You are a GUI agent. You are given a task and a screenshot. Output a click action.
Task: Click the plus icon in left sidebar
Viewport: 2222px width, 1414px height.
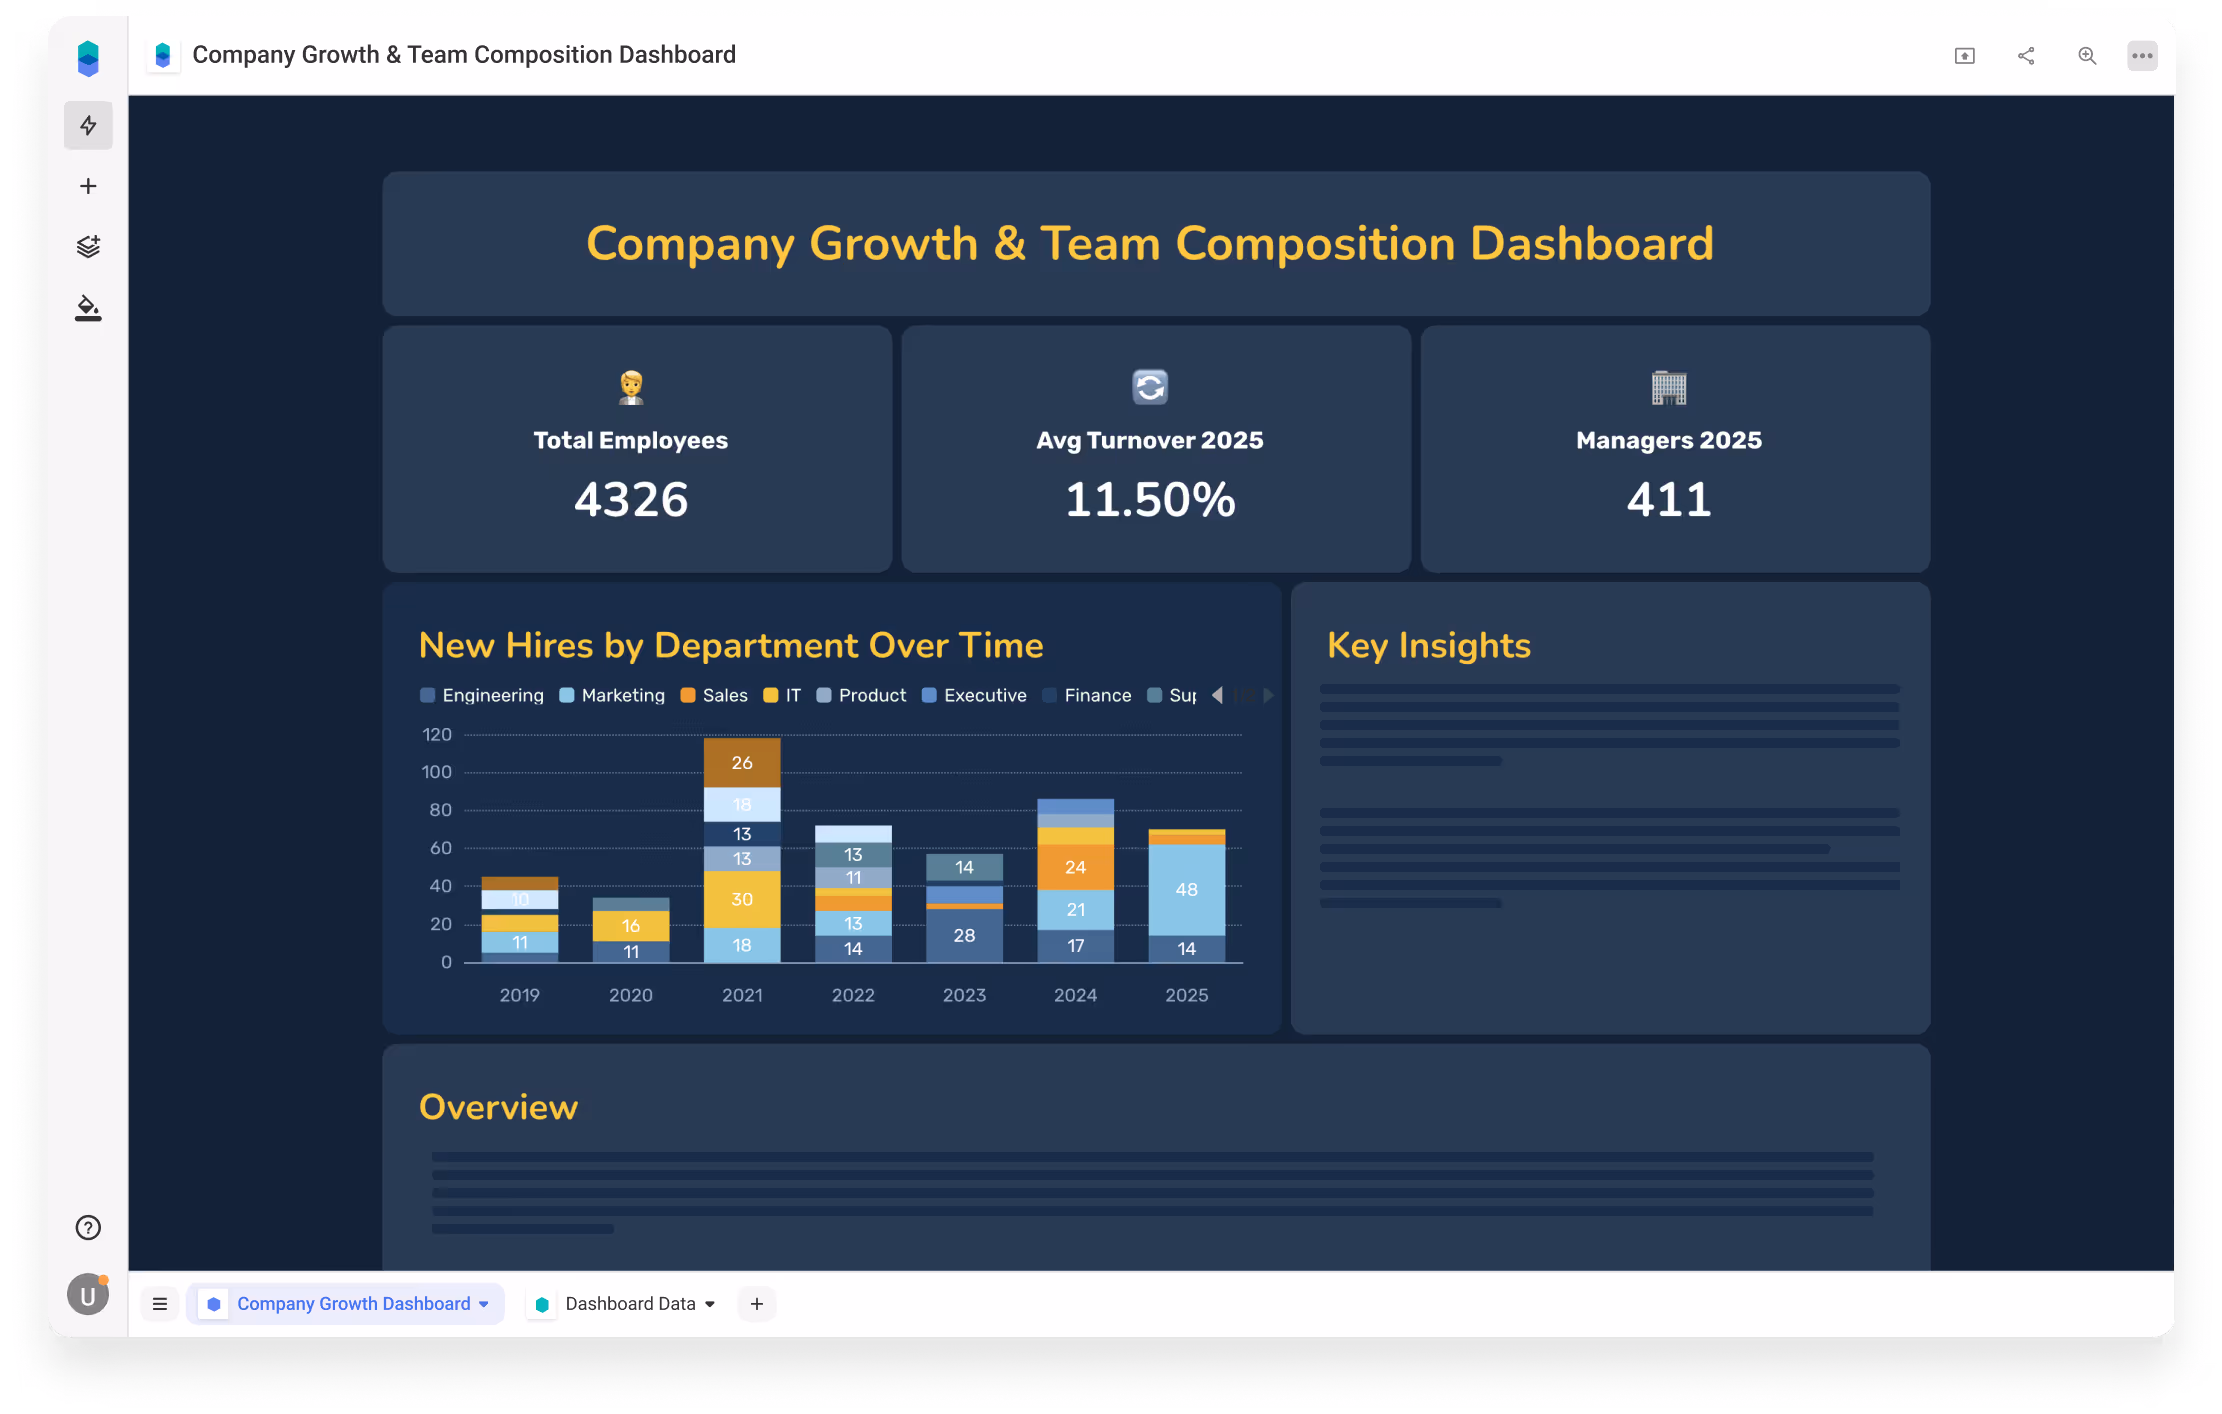pyautogui.click(x=88, y=186)
